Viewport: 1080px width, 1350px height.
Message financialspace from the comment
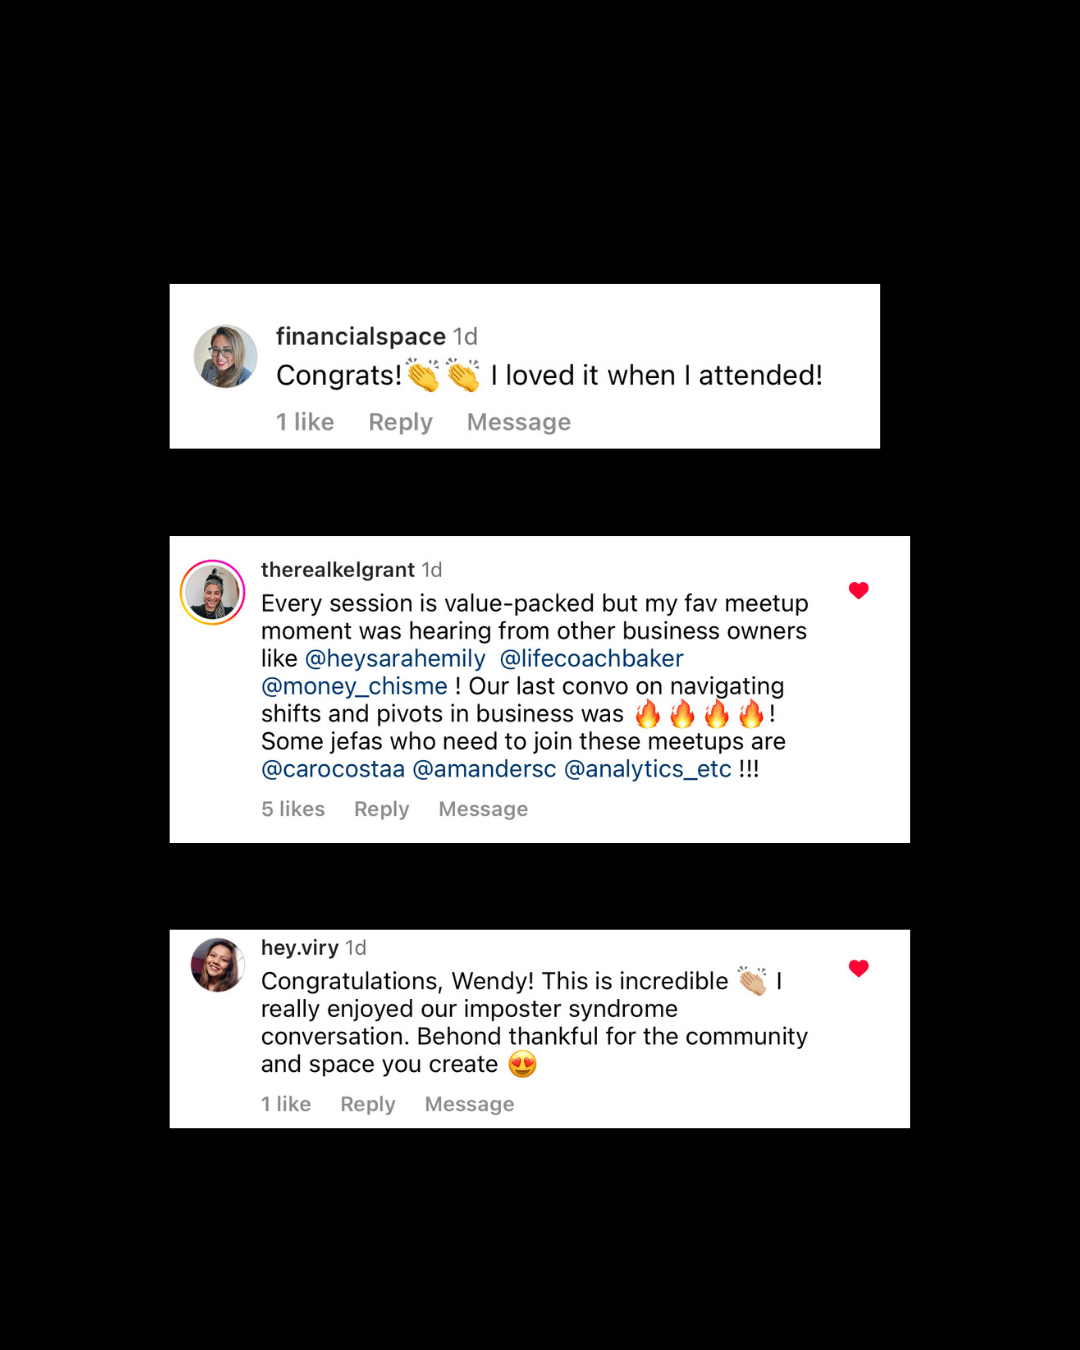(x=519, y=422)
